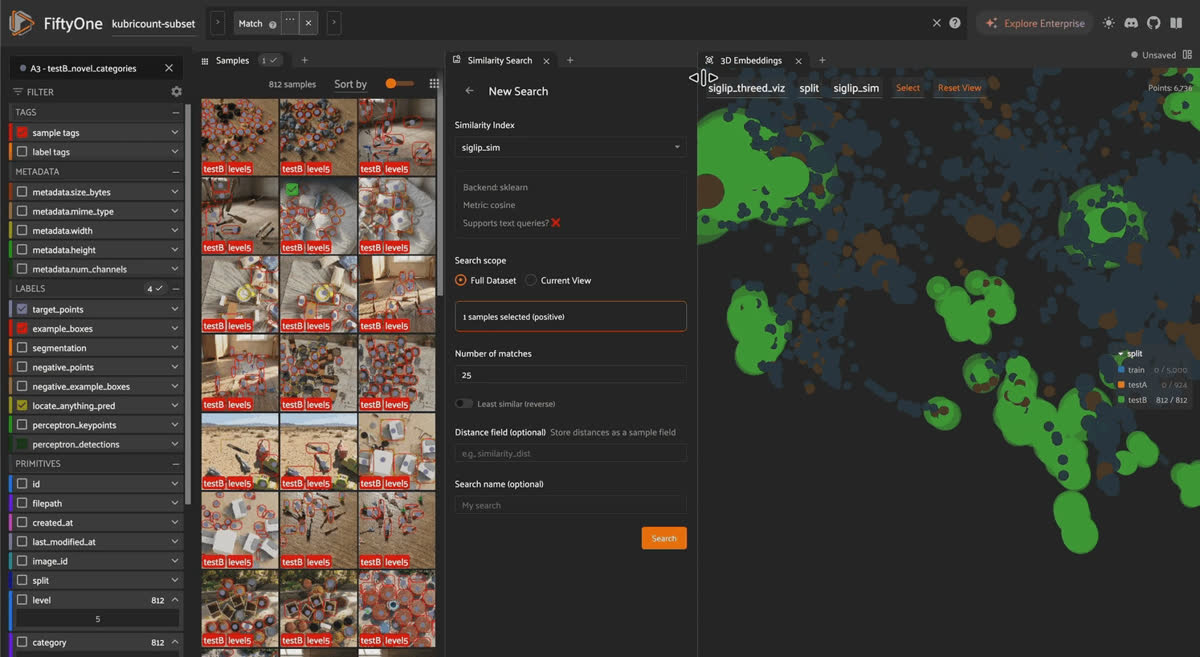Check the label tags checkbox
This screenshot has height=657, width=1200.
22,152
